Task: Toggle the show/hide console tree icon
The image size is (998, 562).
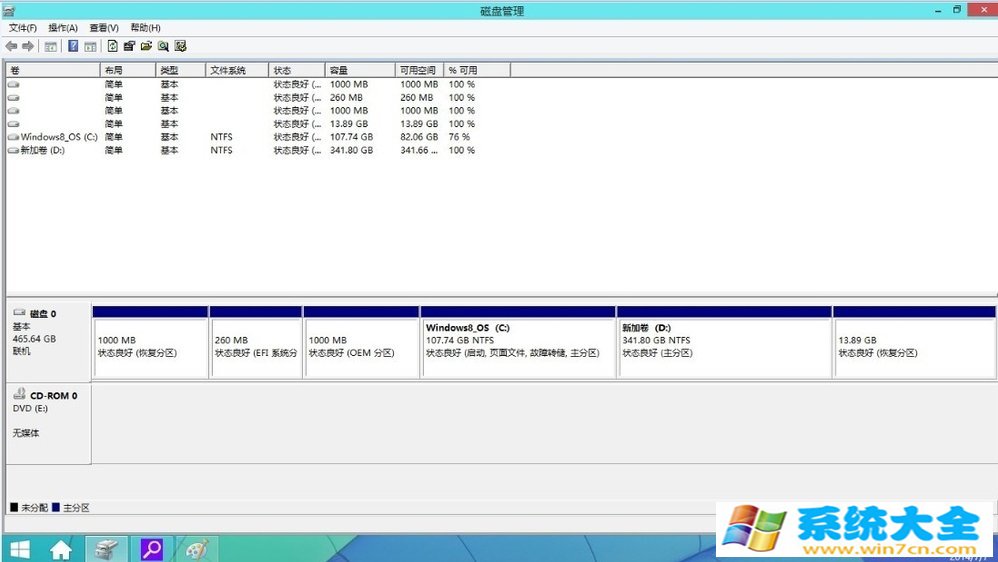Action: [51, 46]
